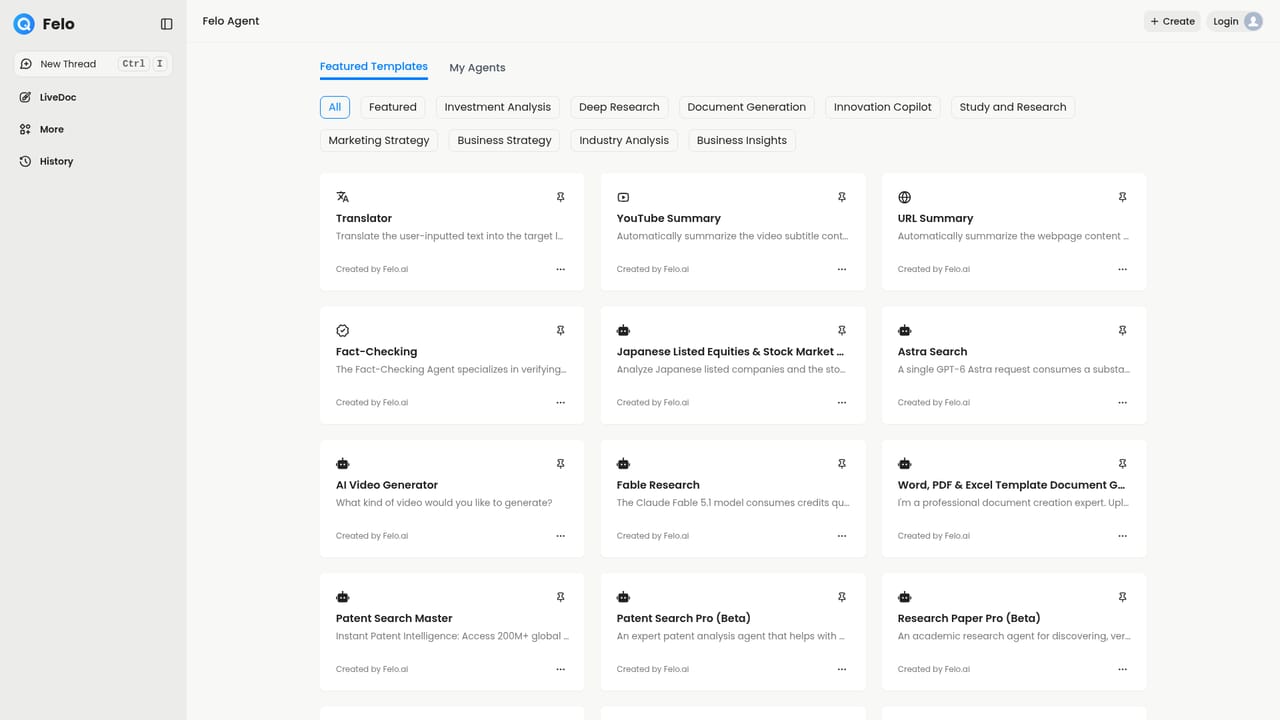The width and height of the screenshot is (1280, 720).
Task: Click the YouTube Summary play icon
Action: [624, 197]
